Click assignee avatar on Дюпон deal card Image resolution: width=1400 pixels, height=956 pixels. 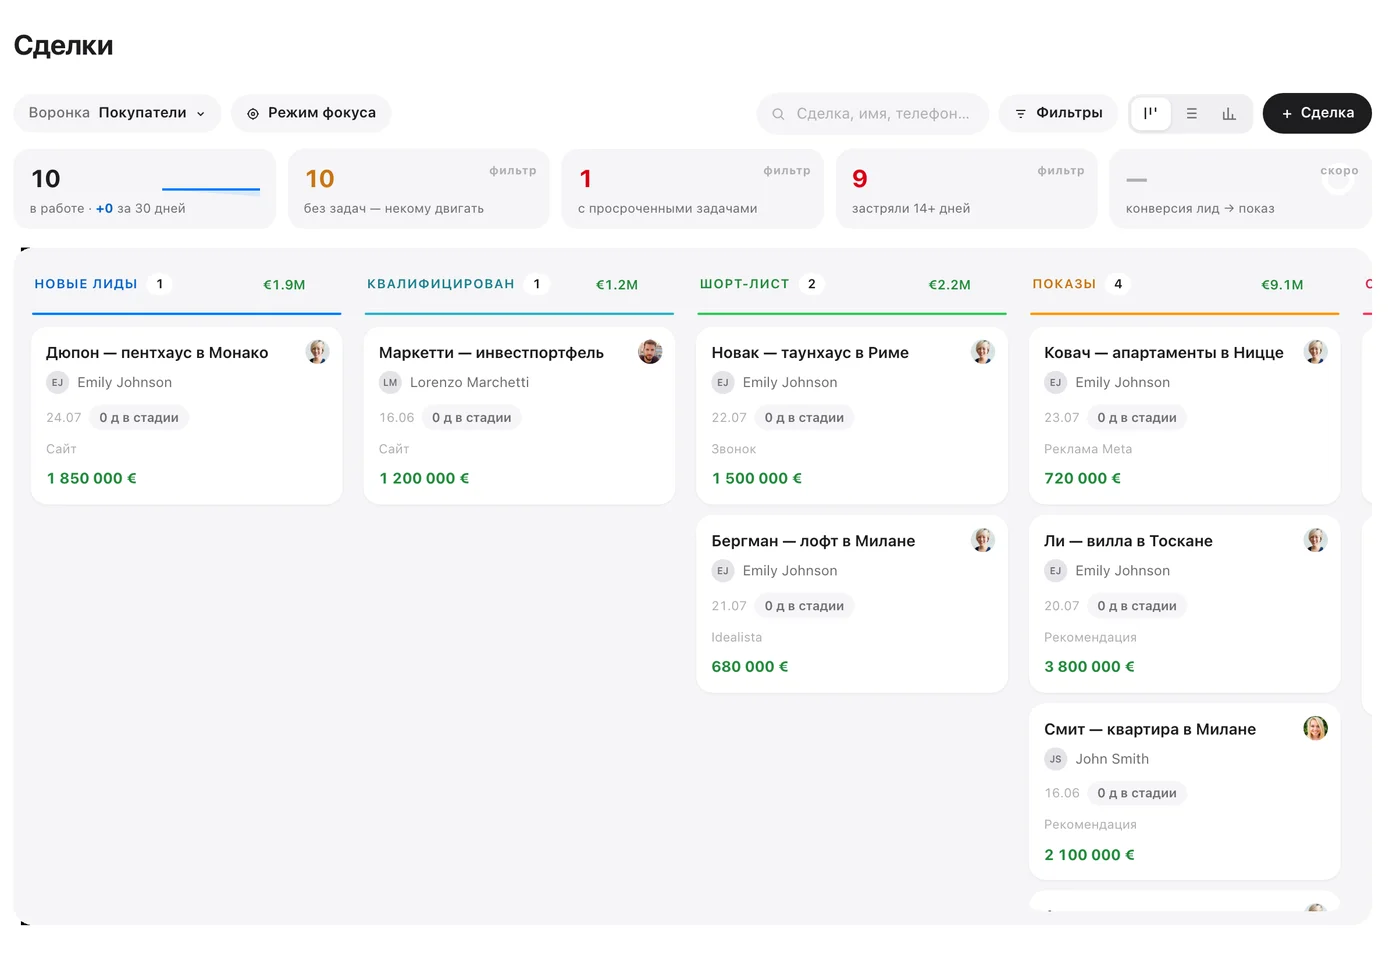coord(317,352)
